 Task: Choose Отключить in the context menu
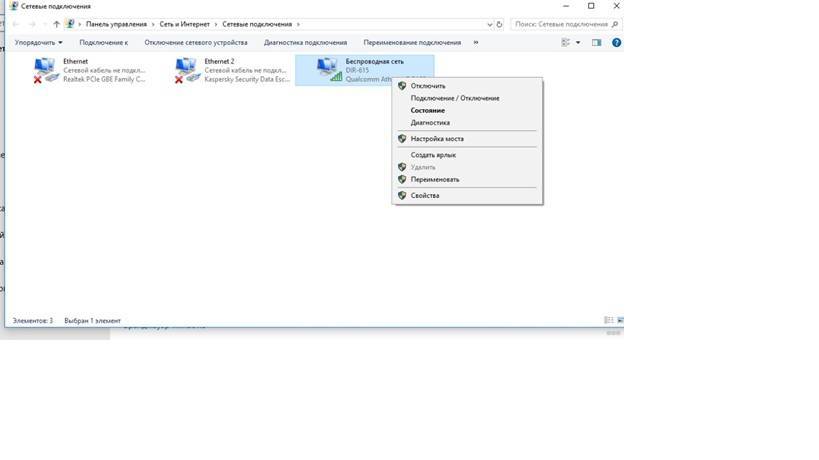pos(428,86)
